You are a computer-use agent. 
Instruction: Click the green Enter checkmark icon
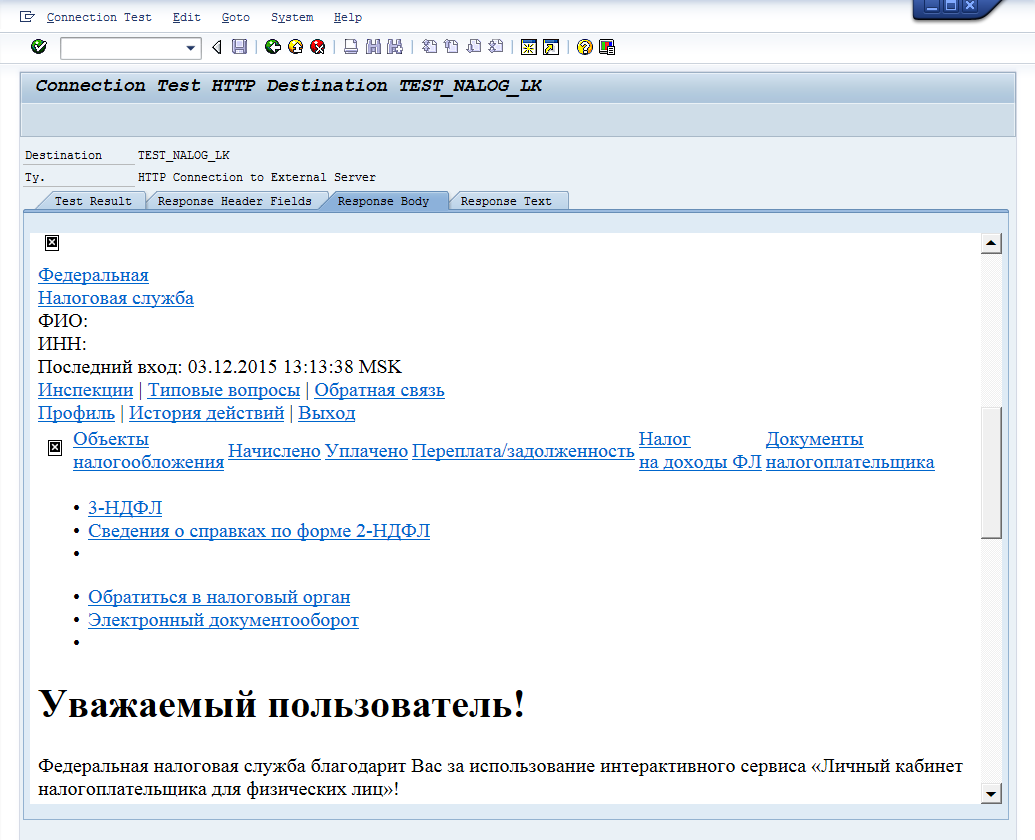tap(39, 47)
